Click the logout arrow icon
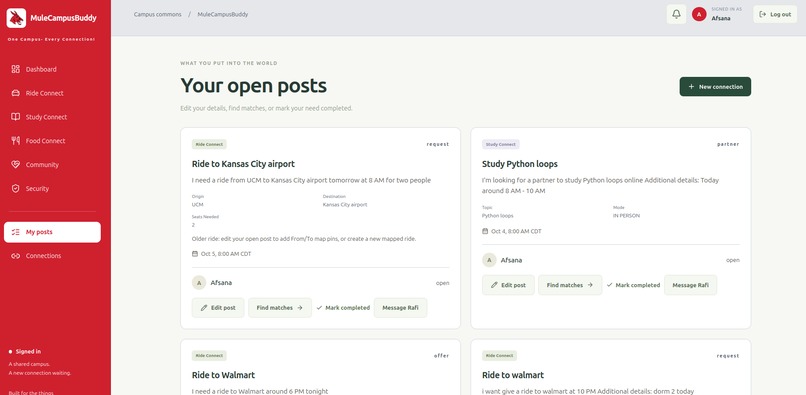This screenshot has width=806, height=395. 763,14
